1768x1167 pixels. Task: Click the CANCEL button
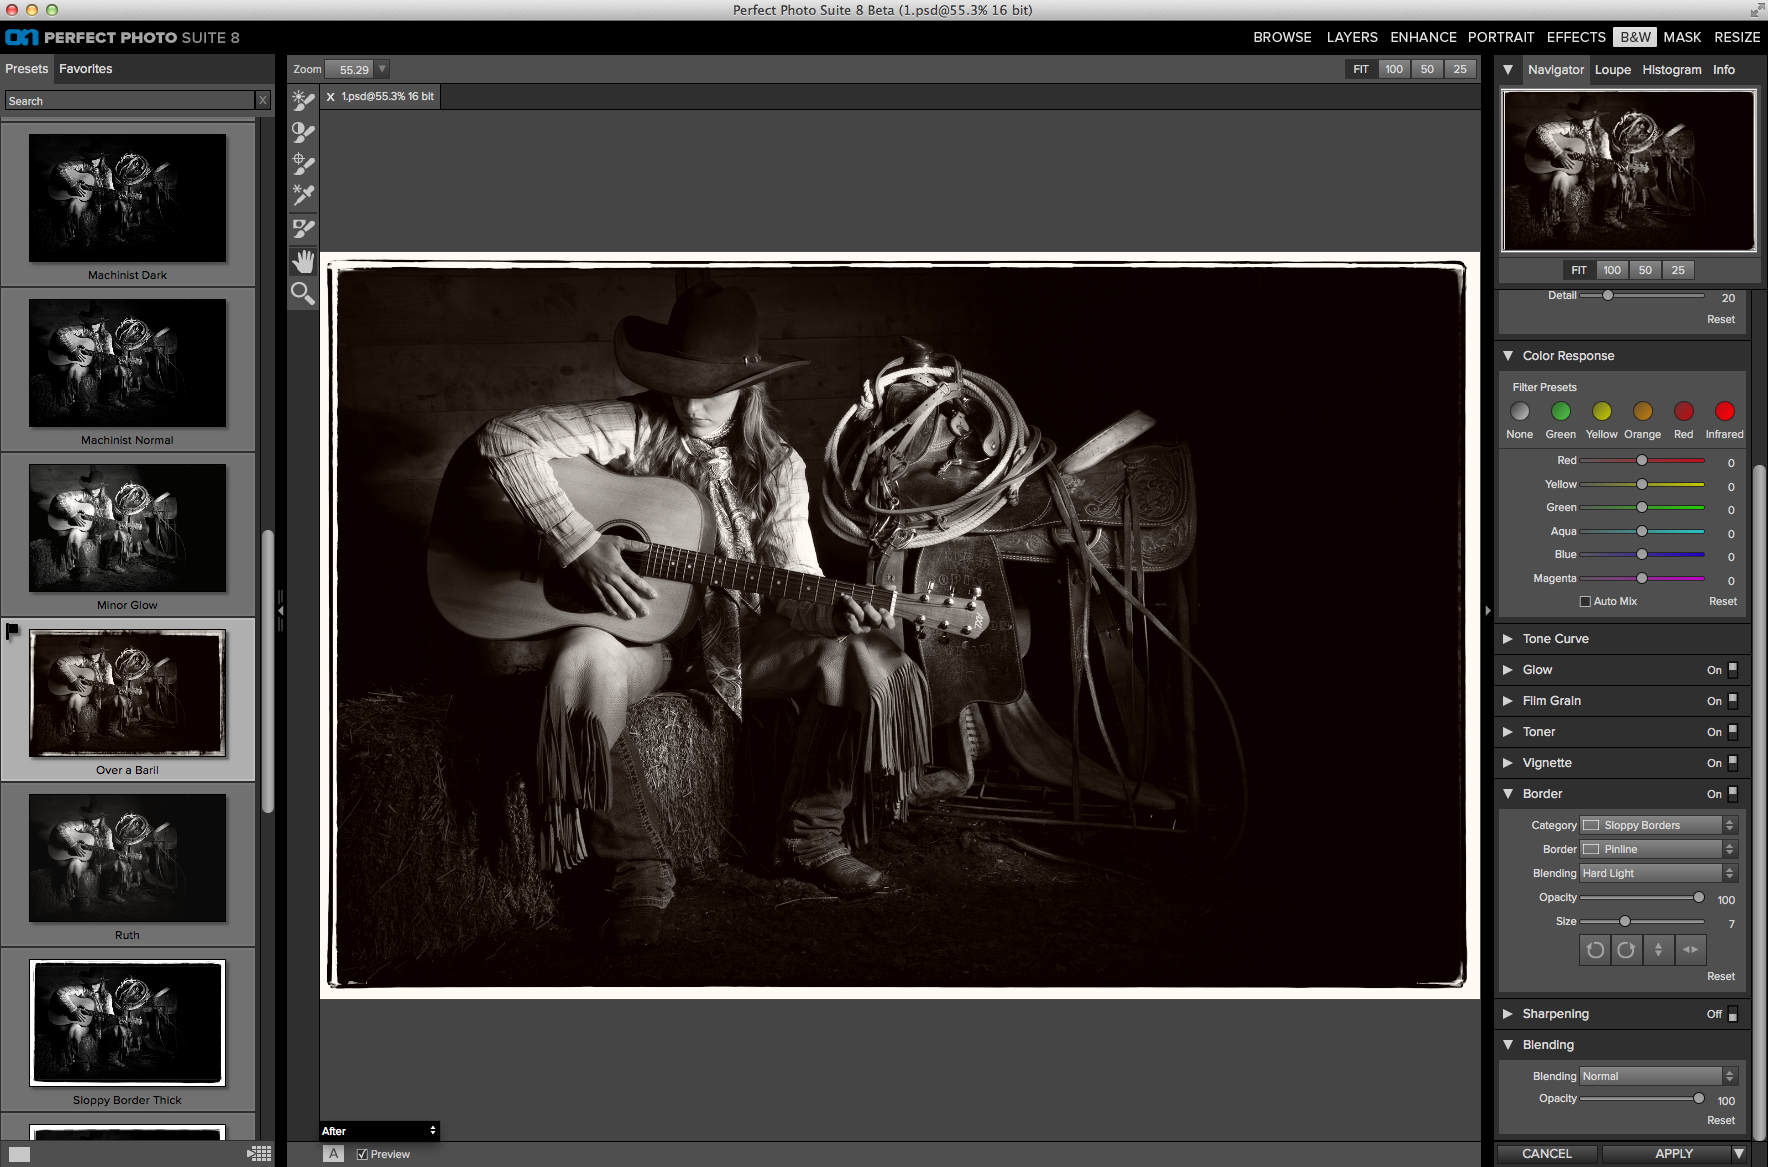[x=1547, y=1154]
